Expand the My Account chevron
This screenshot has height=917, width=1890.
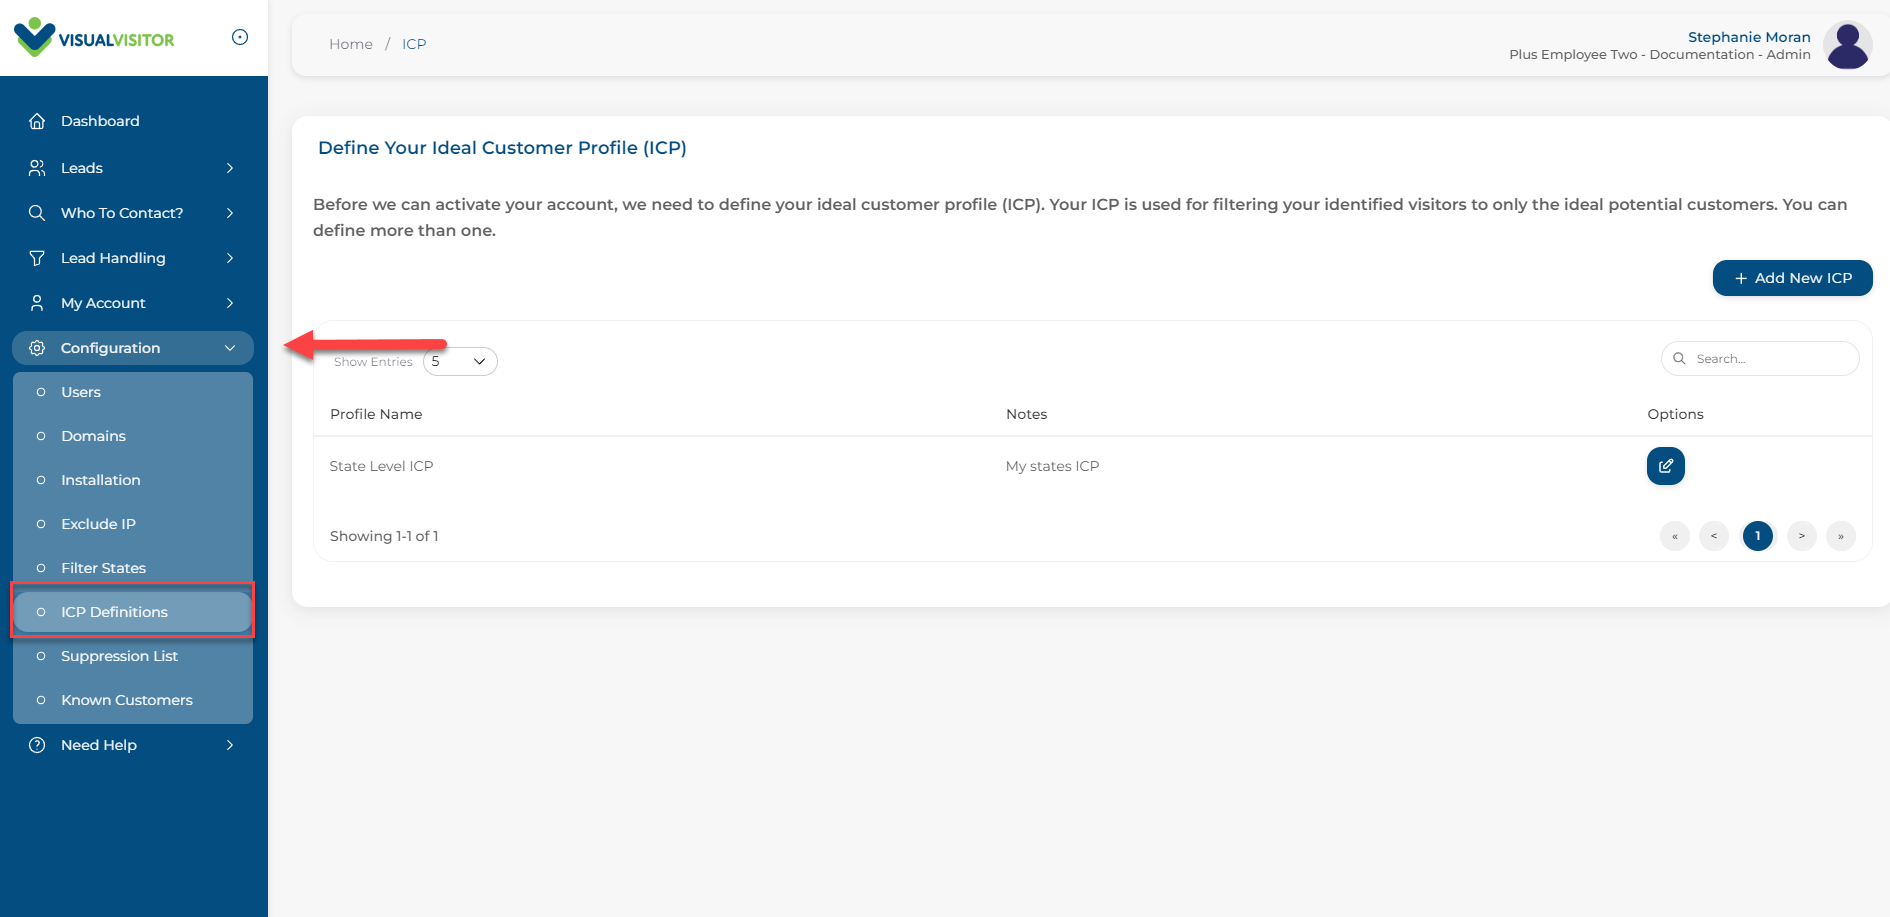click(230, 303)
